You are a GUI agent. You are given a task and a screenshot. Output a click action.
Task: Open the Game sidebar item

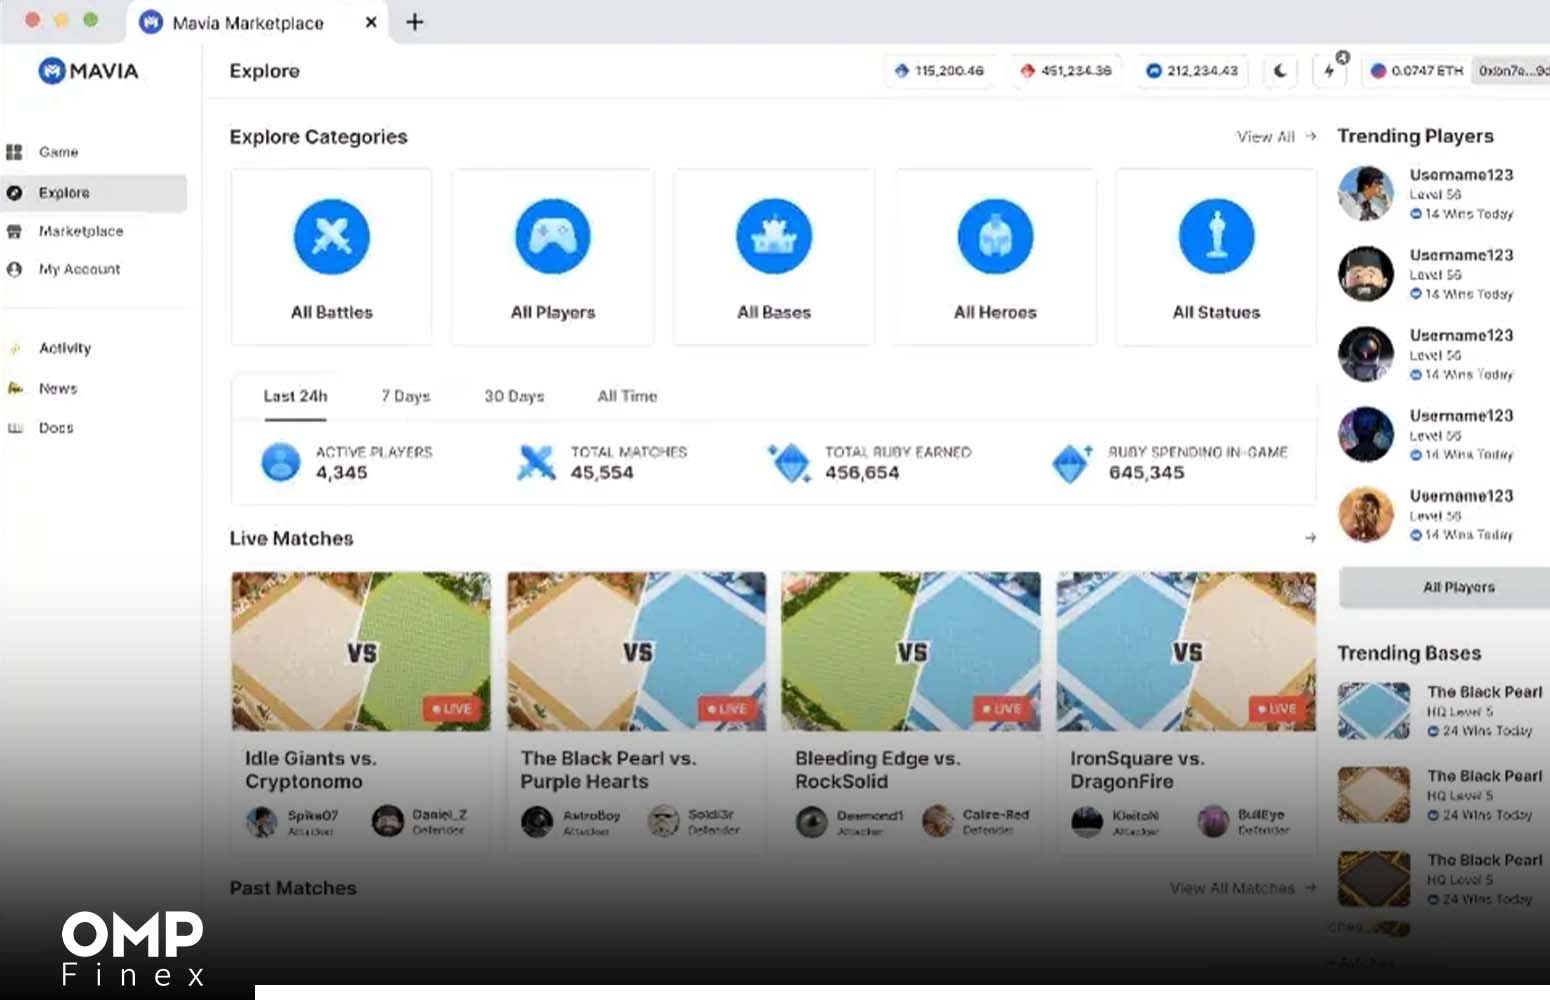tap(58, 152)
